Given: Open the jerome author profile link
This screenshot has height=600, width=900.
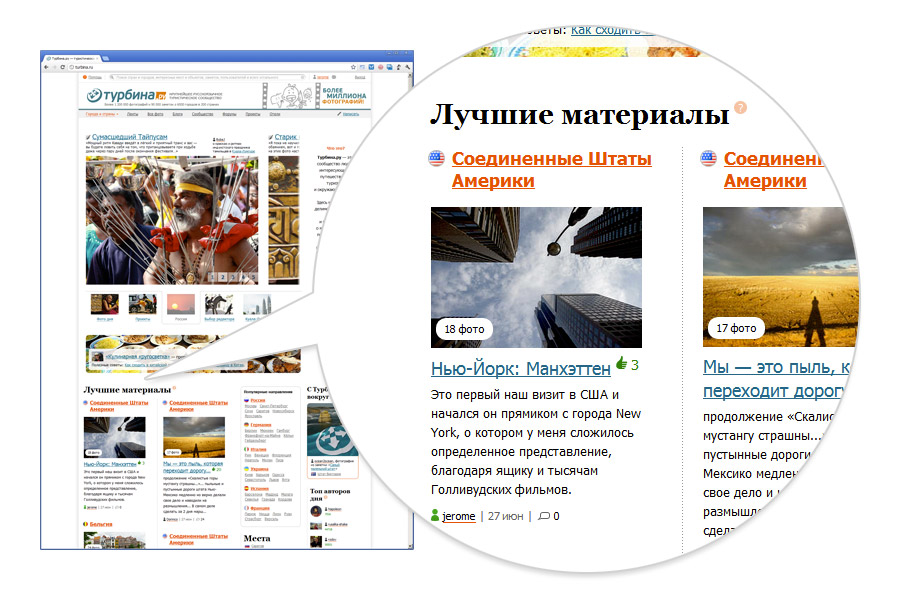Looking at the screenshot, I should [459, 516].
